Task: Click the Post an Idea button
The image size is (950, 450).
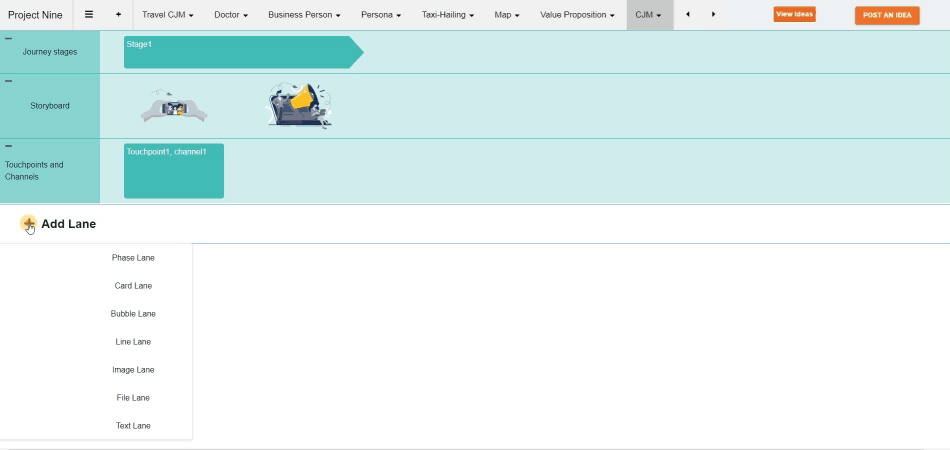Action: (x=887, y=15)
